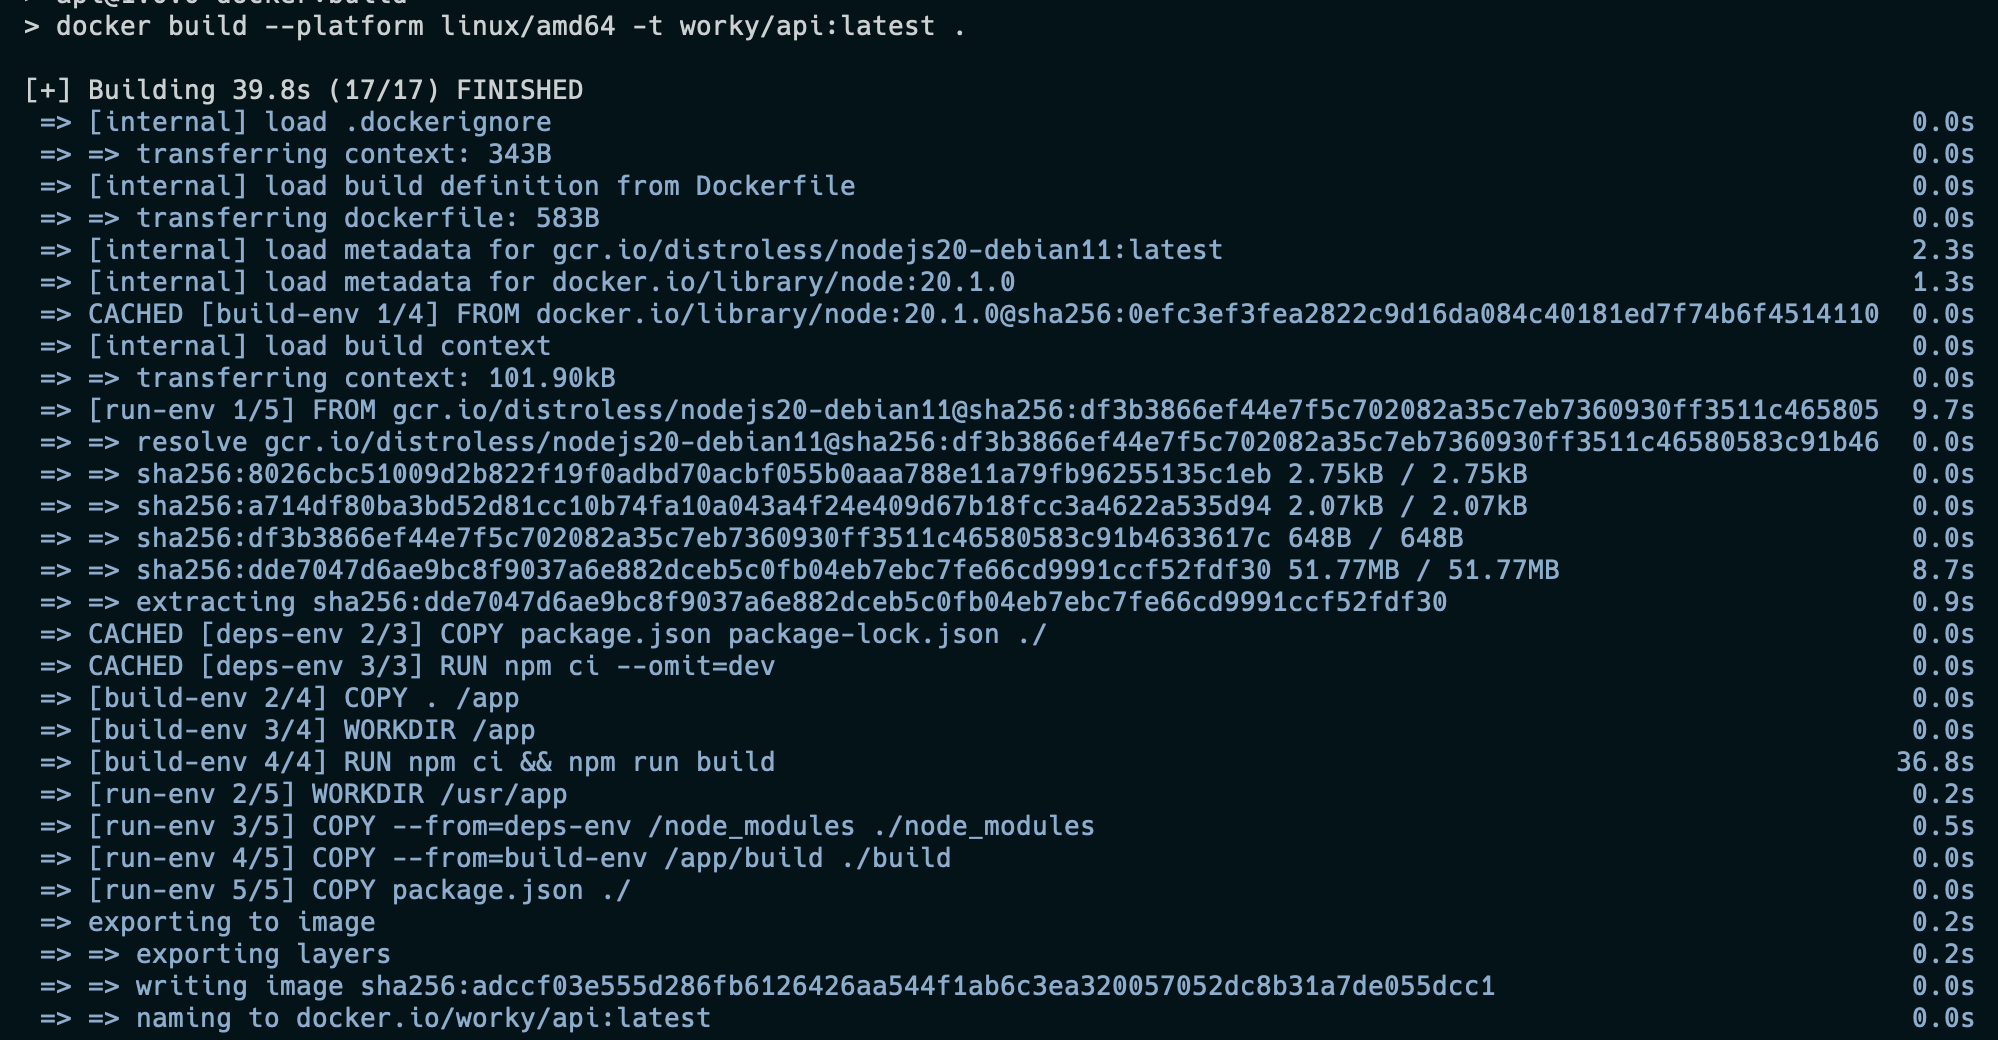The image size is (1998, 1040).
Task: Click the 51.77MB / 51.77MB download progress
Action: tap(1423, 570)
